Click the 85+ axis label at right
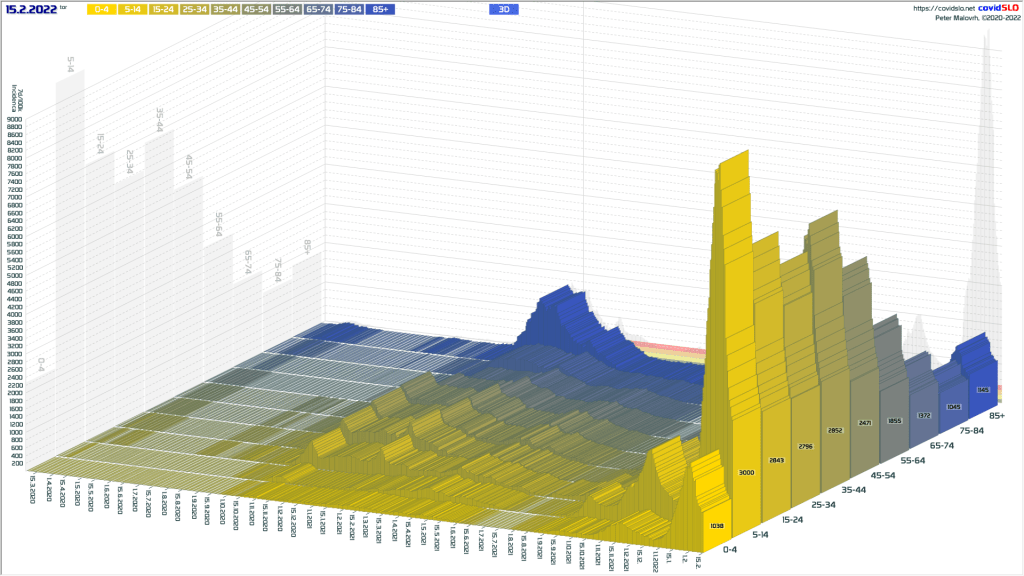Screen dimensions: 1024x576 996,415
